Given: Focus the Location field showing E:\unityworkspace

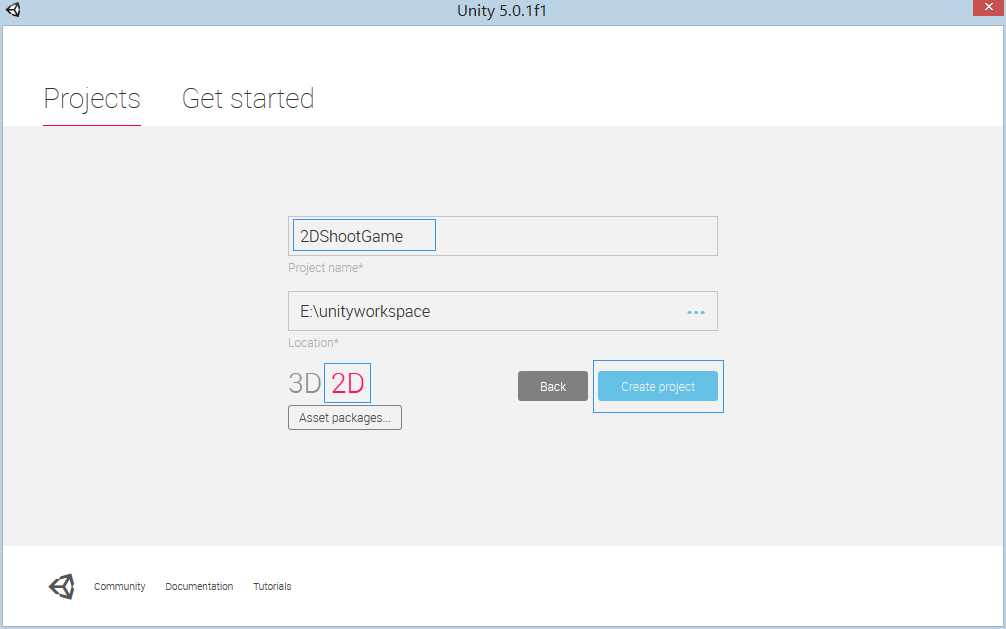Looking at the screenshot, I should [x=503, y=311].
